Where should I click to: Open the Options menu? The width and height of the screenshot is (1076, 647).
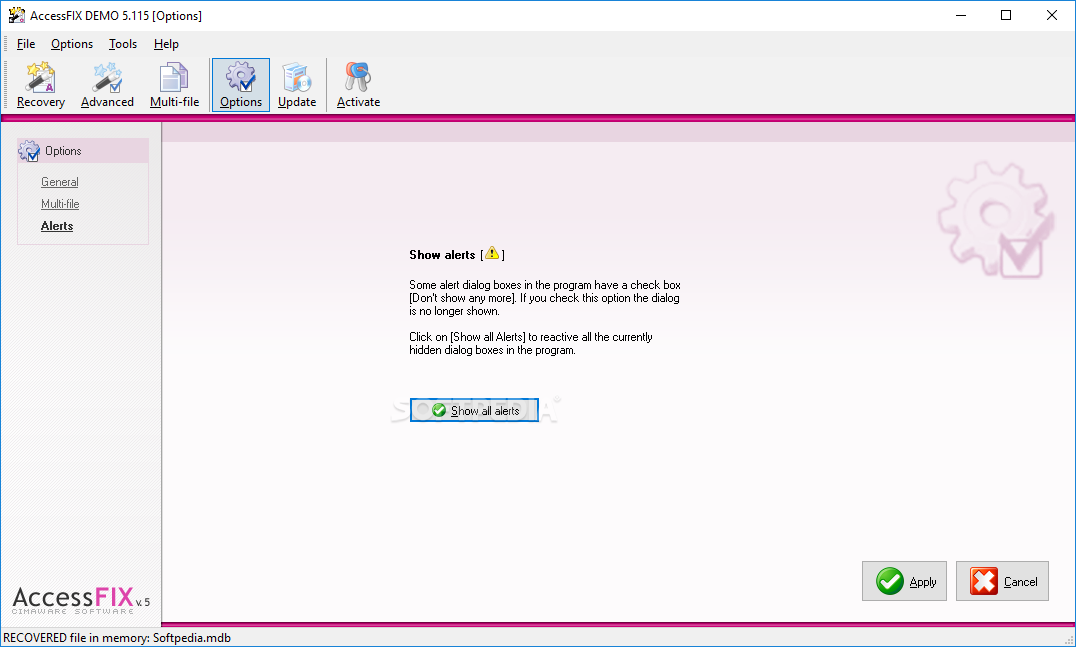[71, 44]
